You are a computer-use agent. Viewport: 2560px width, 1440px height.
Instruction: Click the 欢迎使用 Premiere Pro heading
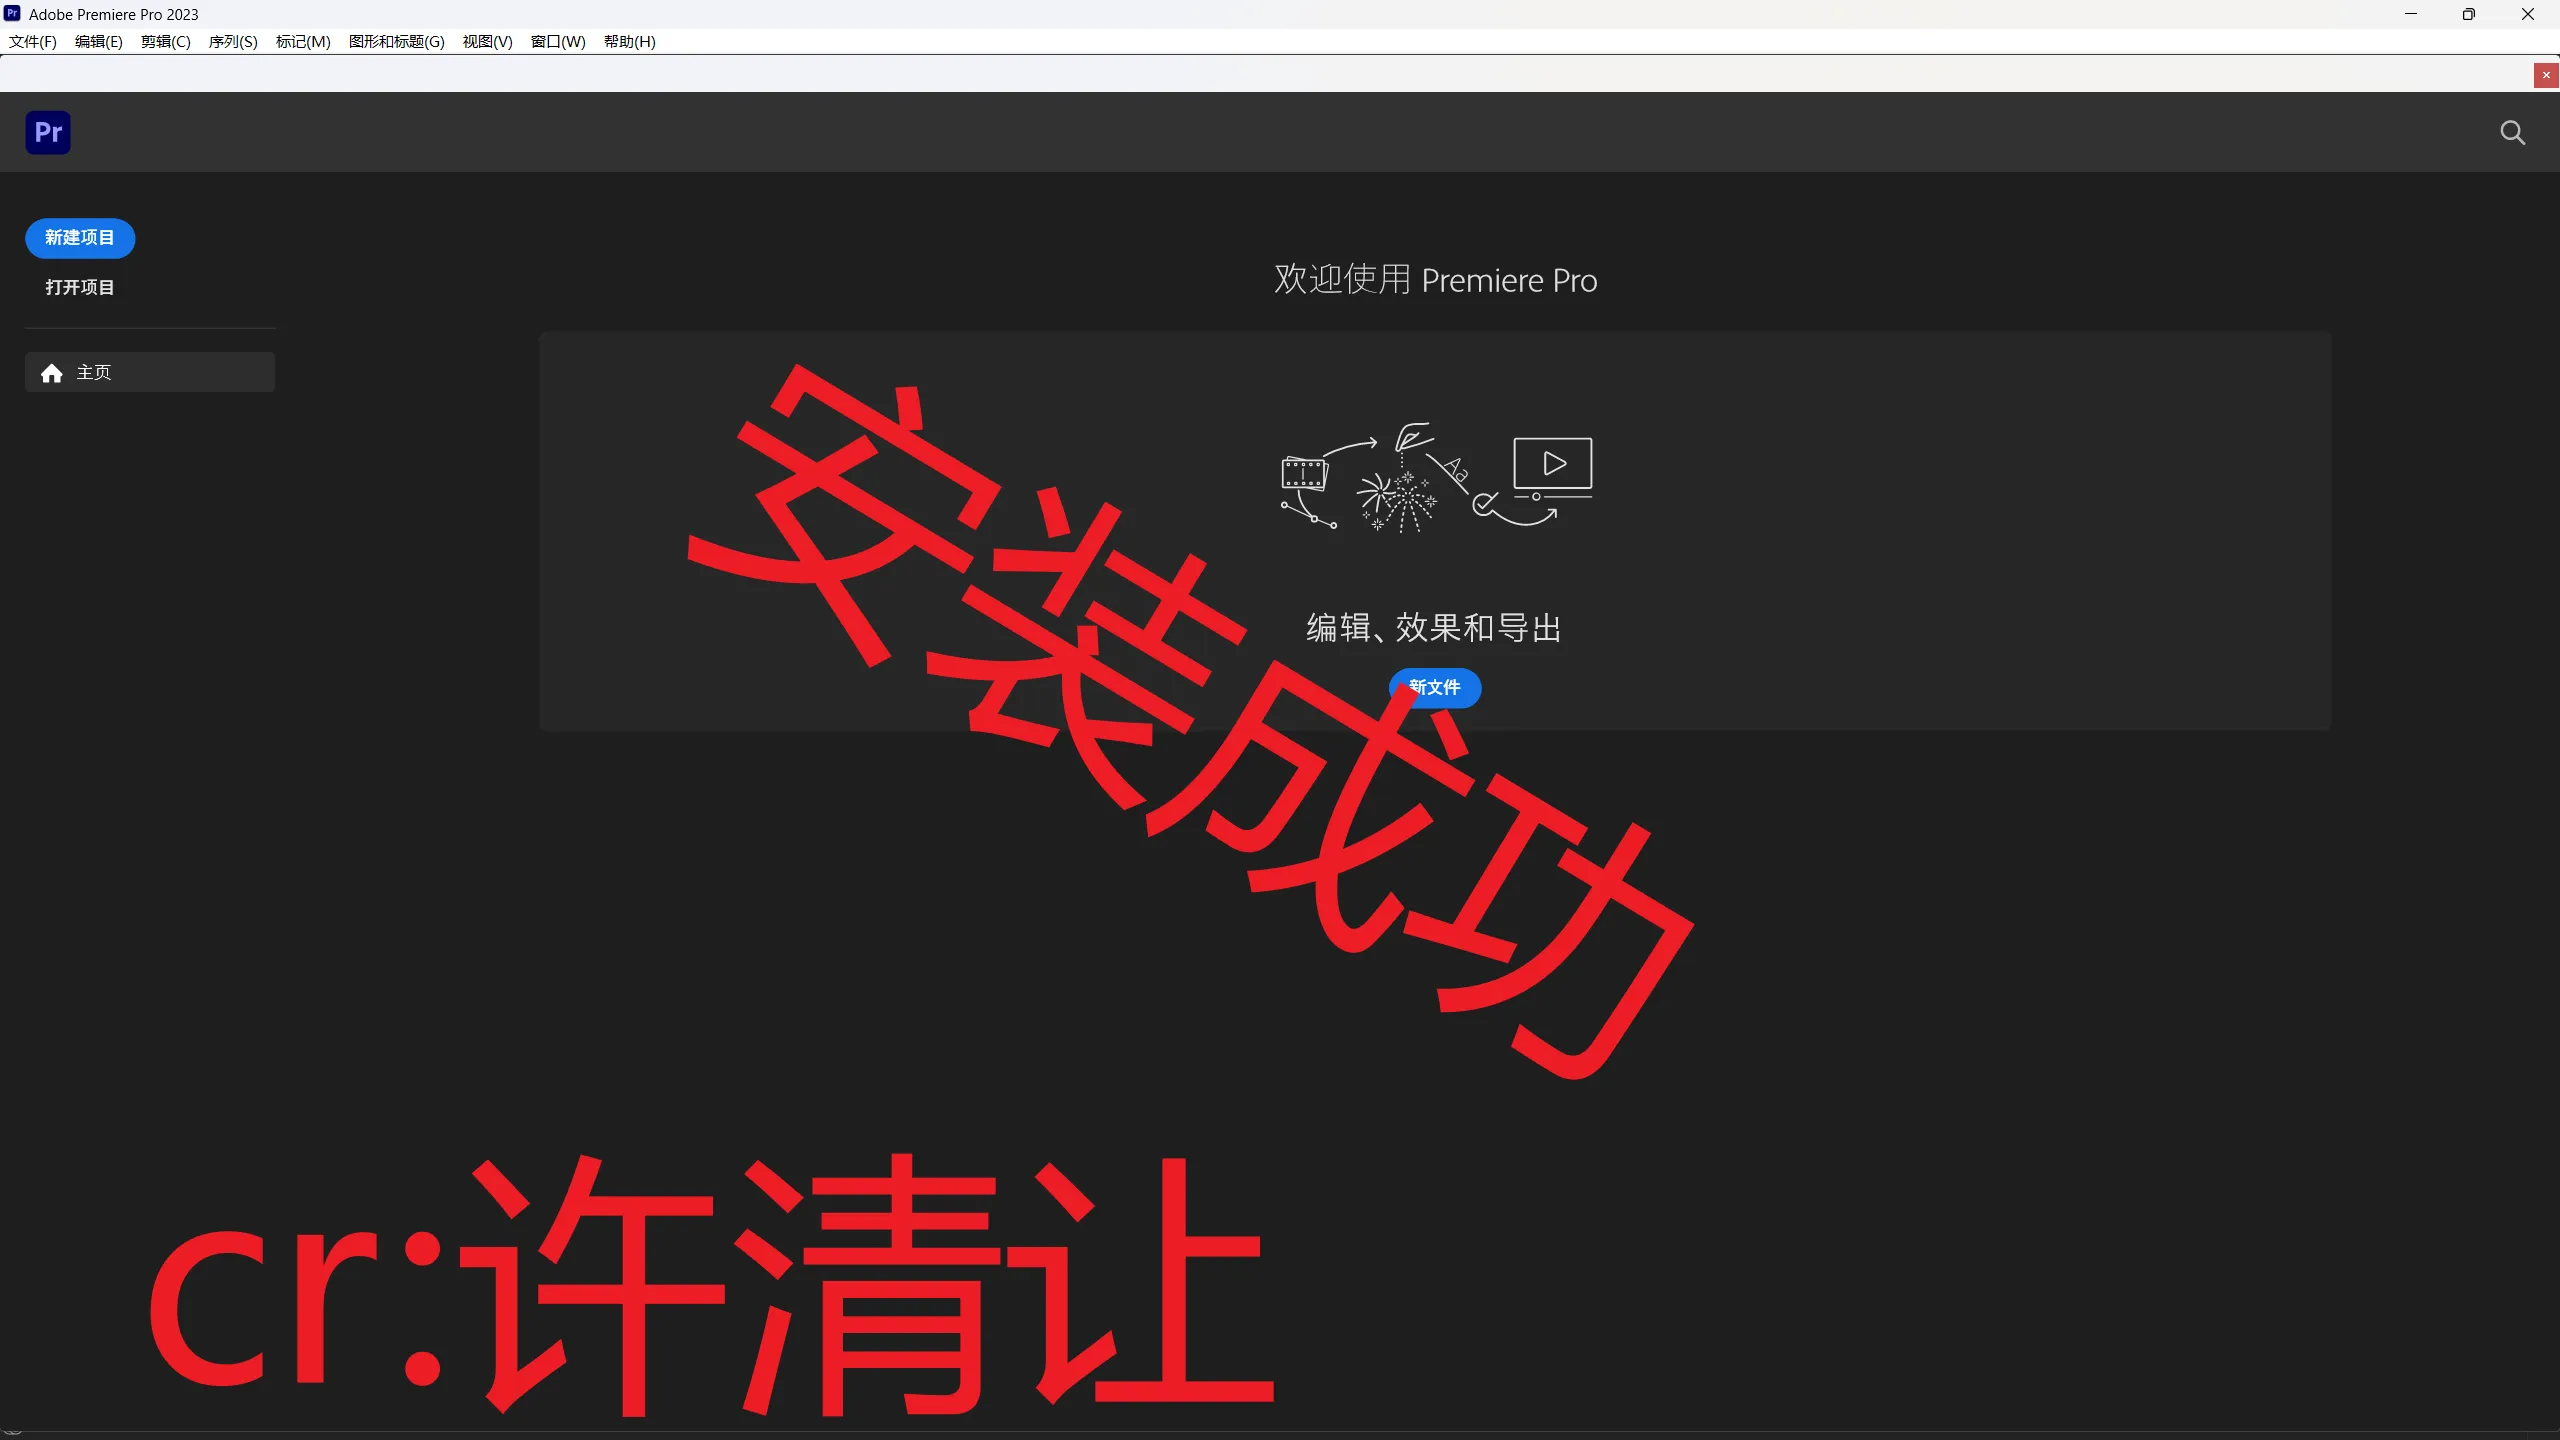coord(1435,280)
